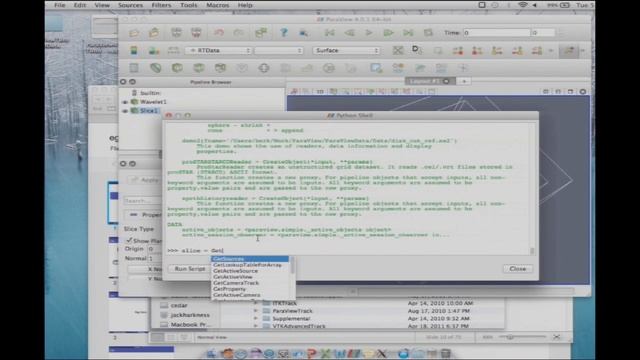Open the Sources menu

click(130, 5)
